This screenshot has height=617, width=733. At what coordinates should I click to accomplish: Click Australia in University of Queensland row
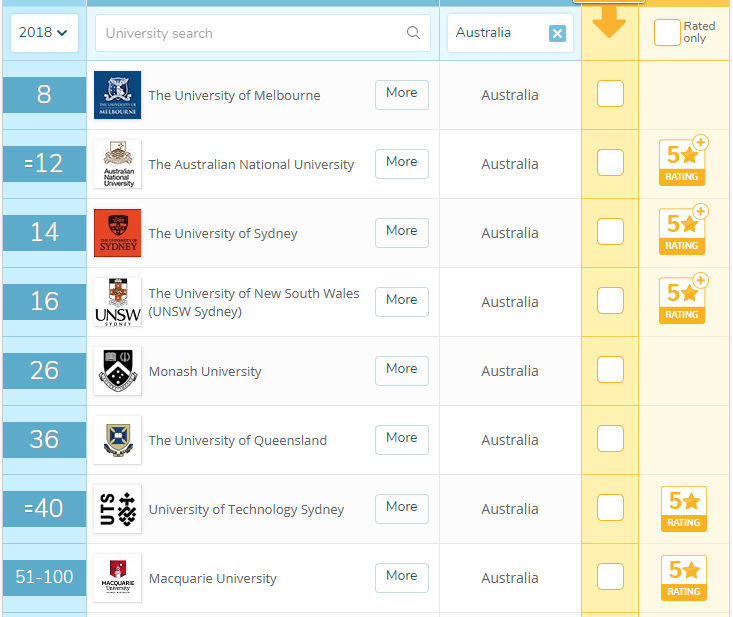[x=510, y=440]
